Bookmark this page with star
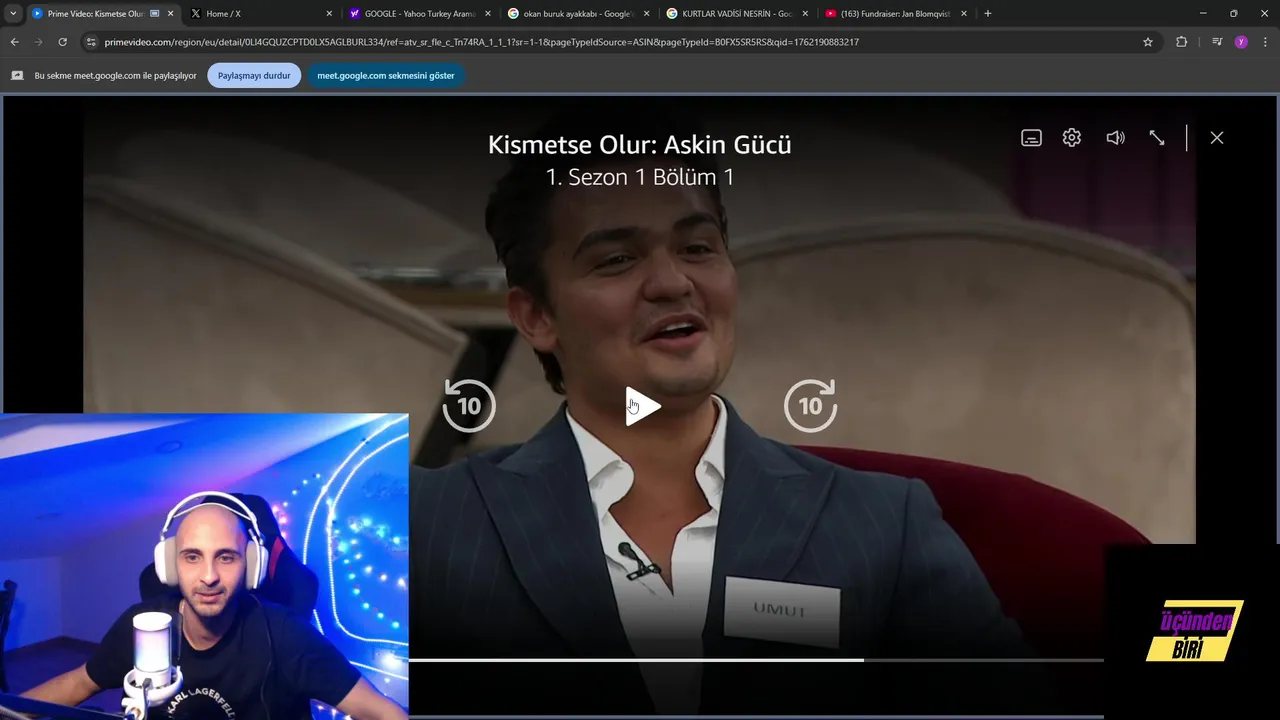The width and height of the screenshot is (1280, 720). tap(1148, 42)
